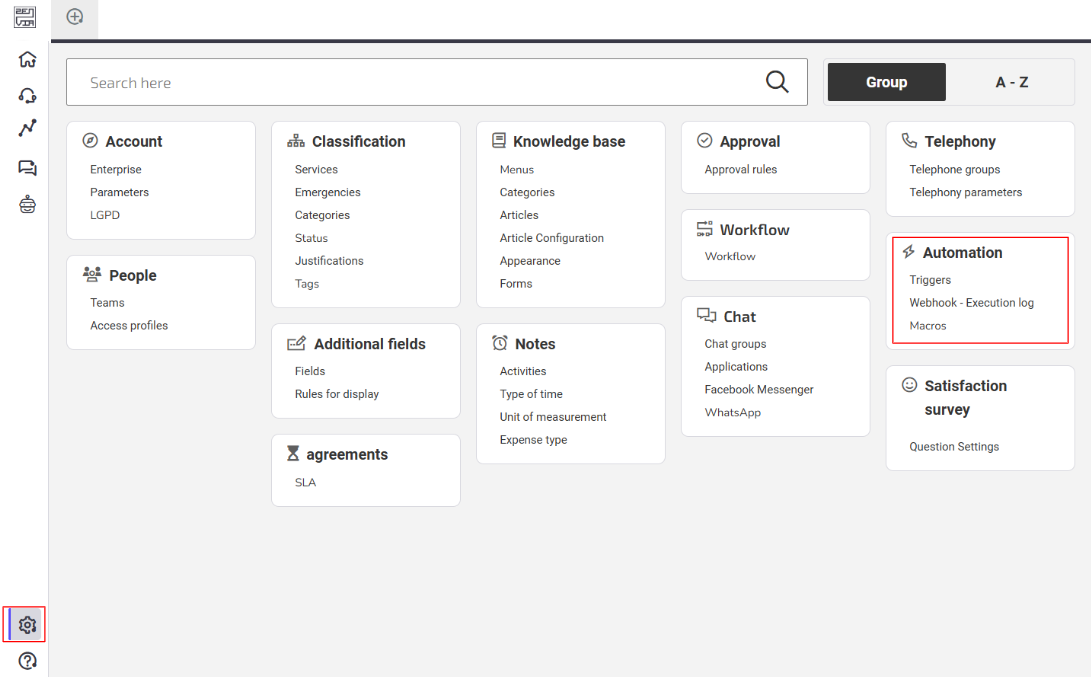
Task: Open the chat messages sidebar icon
Action: pyautogui.click(x=27, y=168)
